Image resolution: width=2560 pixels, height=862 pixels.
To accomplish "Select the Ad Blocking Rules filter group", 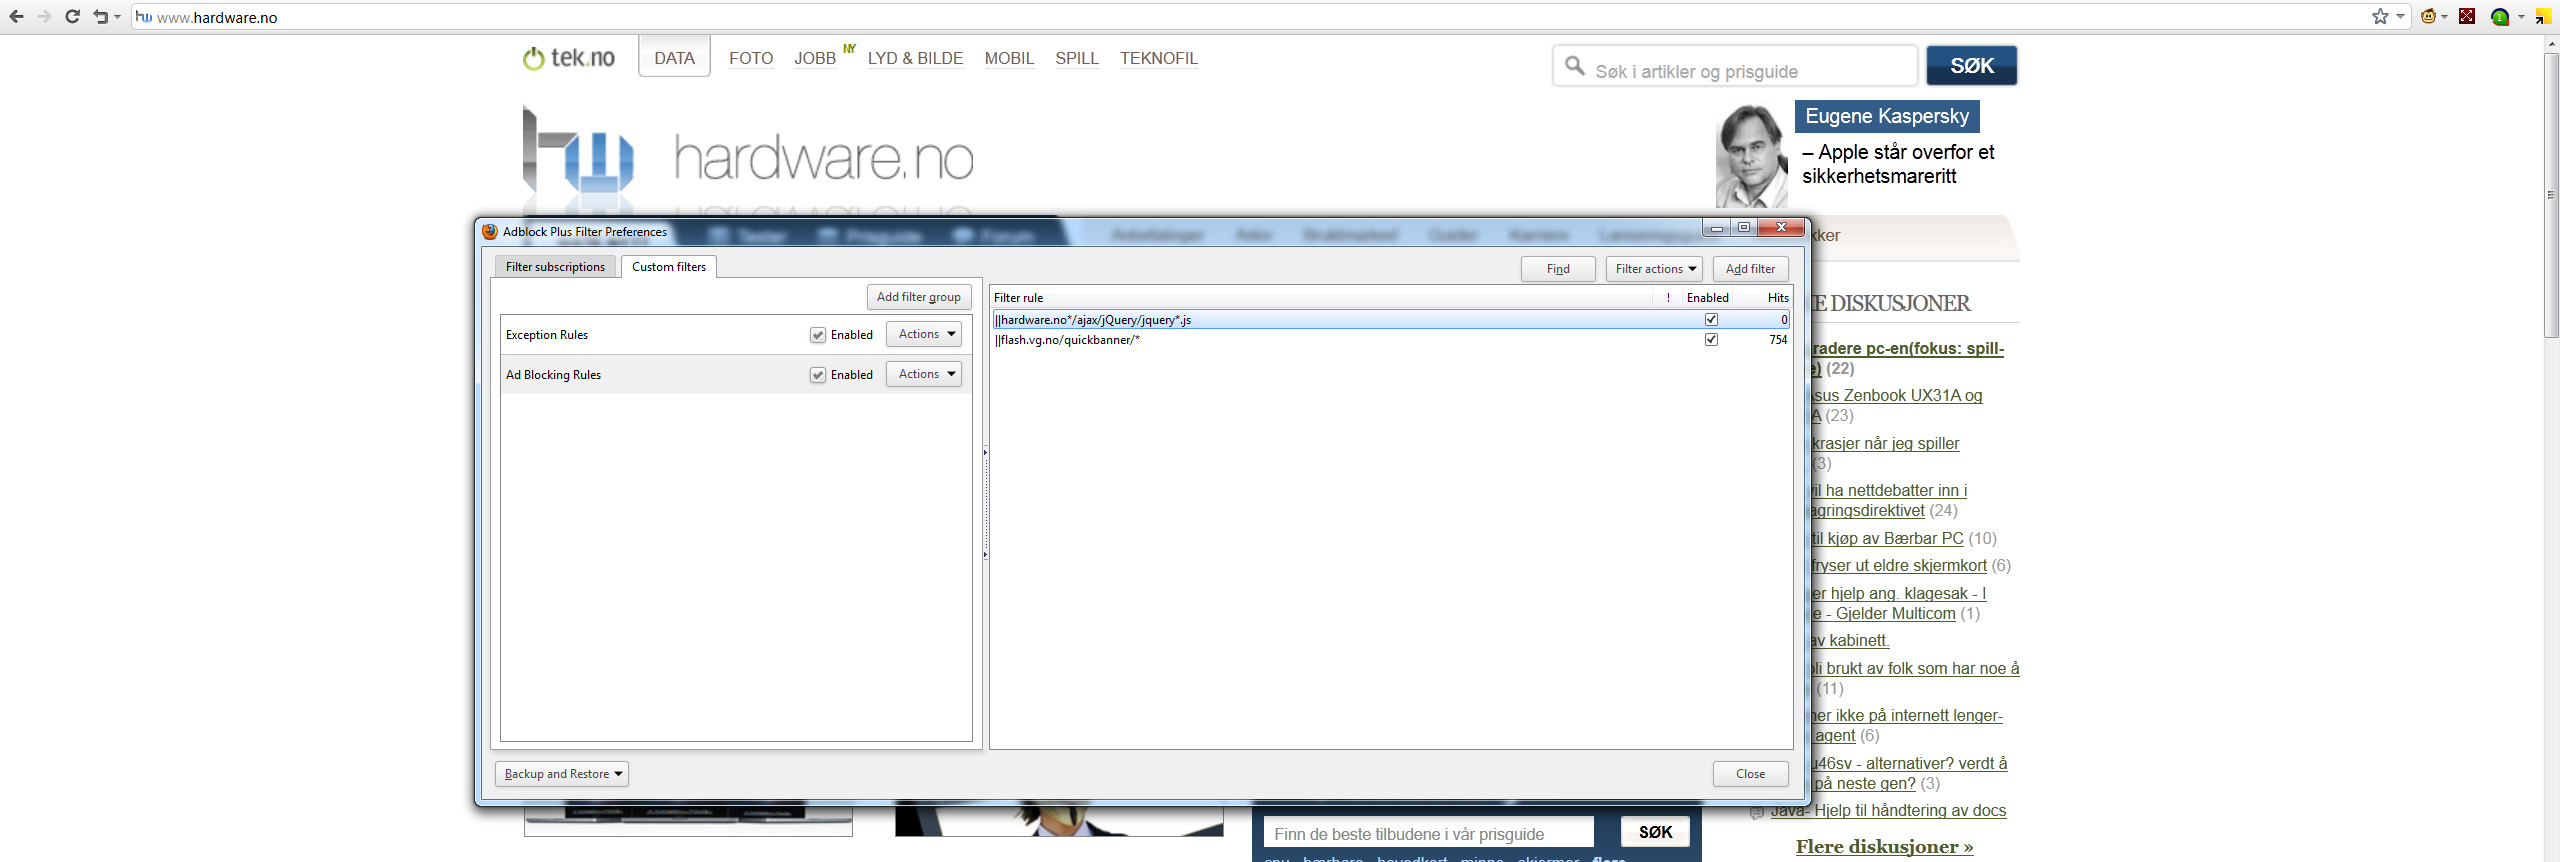I will point(735,375).
